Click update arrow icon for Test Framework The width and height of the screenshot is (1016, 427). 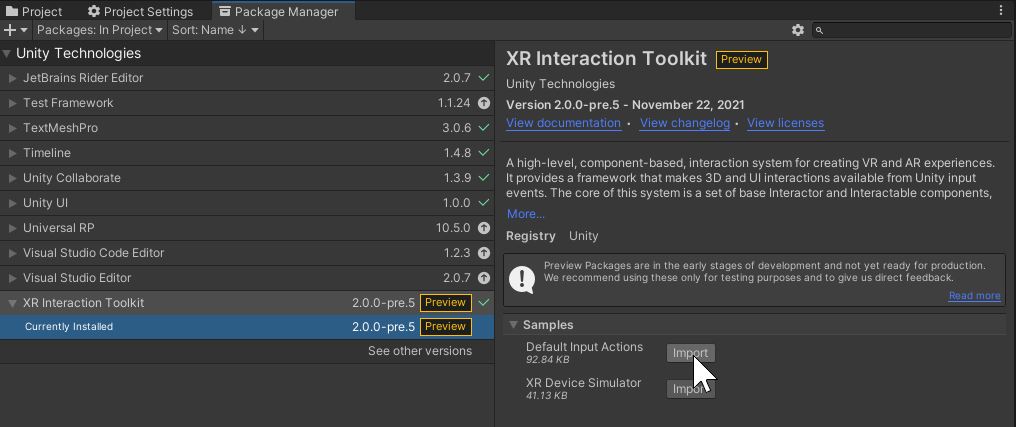pyautogui.click(x=483, y=103)
